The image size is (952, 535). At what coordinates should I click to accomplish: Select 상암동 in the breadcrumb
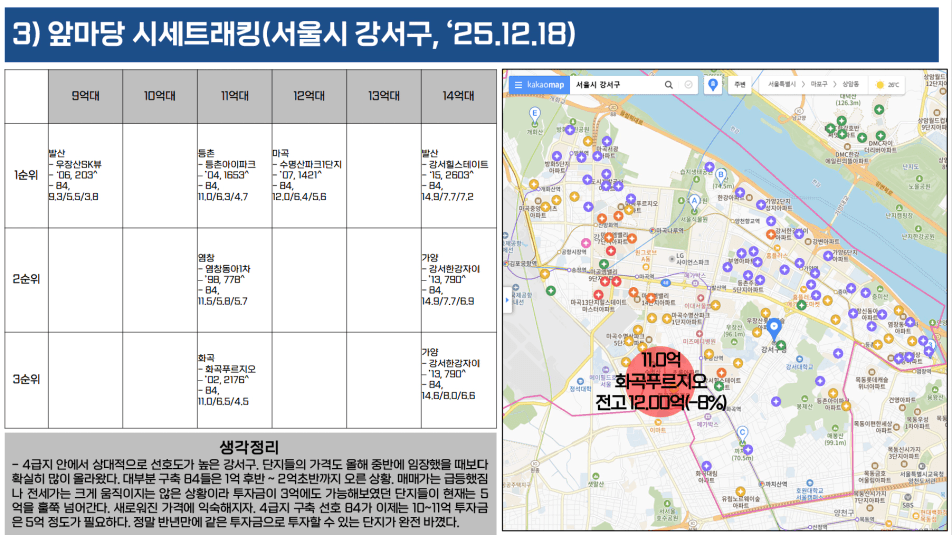pos(850,85)
